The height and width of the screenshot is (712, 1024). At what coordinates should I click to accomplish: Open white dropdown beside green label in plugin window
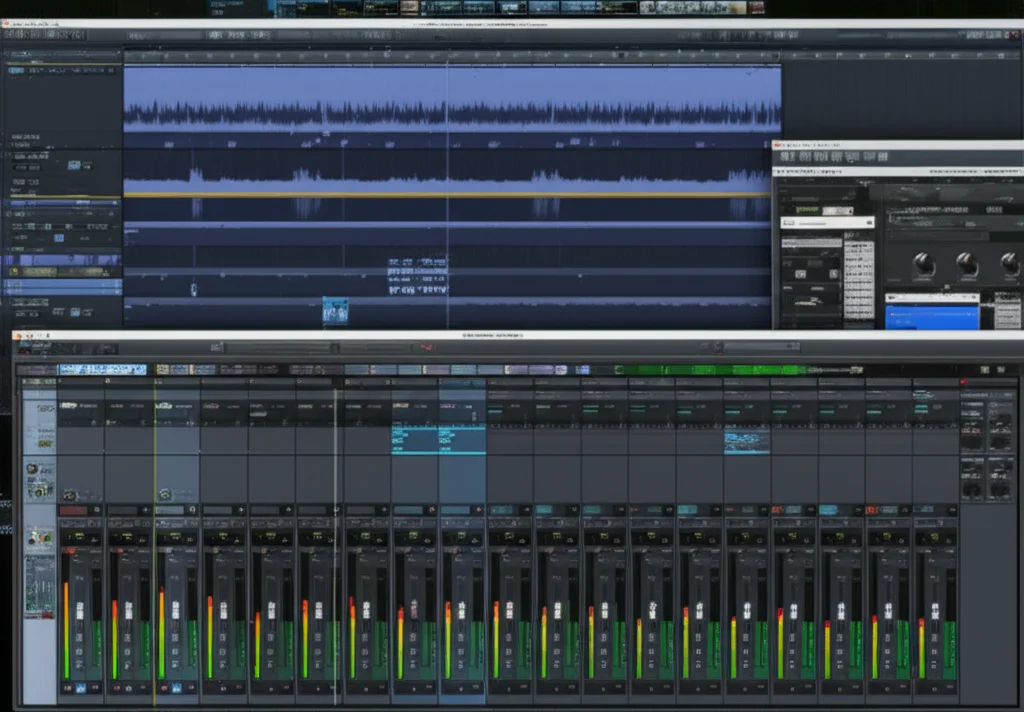(837, 210)
